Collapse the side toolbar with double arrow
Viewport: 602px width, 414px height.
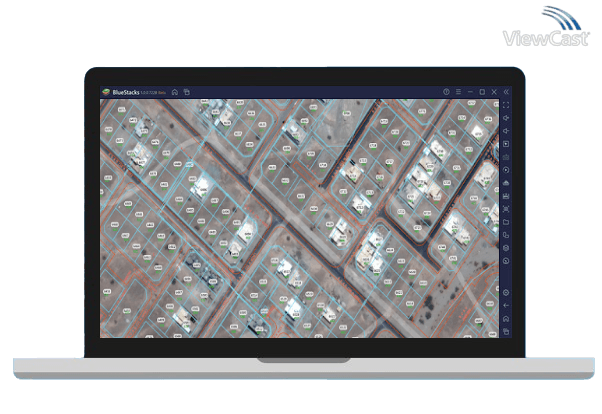tap(506, 91)
